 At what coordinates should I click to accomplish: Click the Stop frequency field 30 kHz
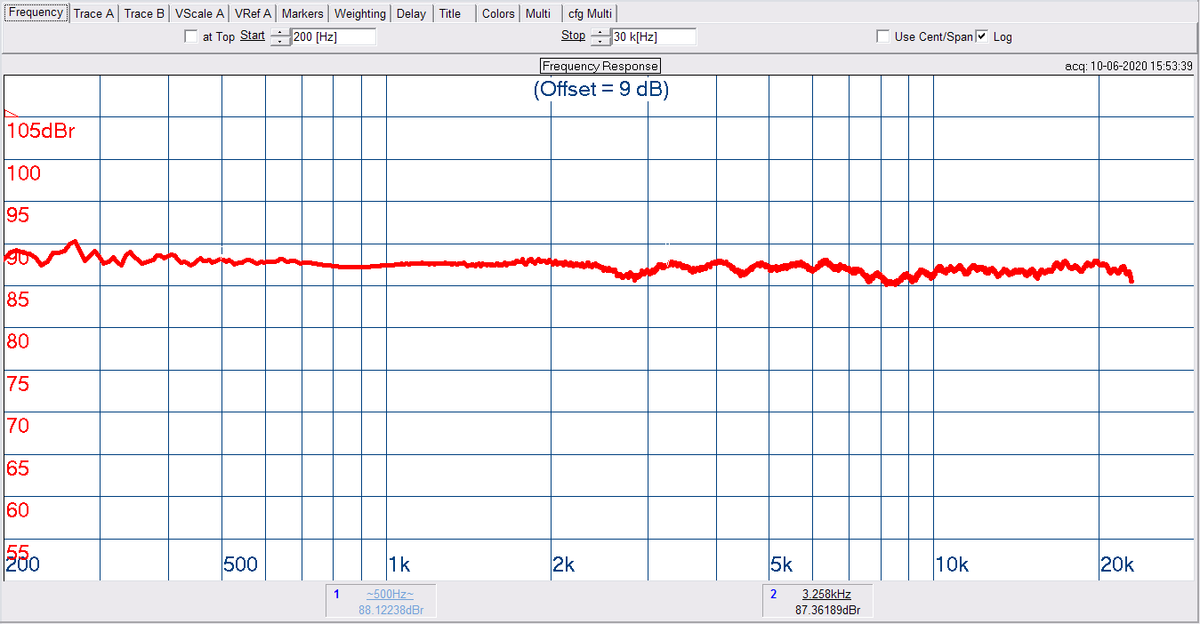653,37
